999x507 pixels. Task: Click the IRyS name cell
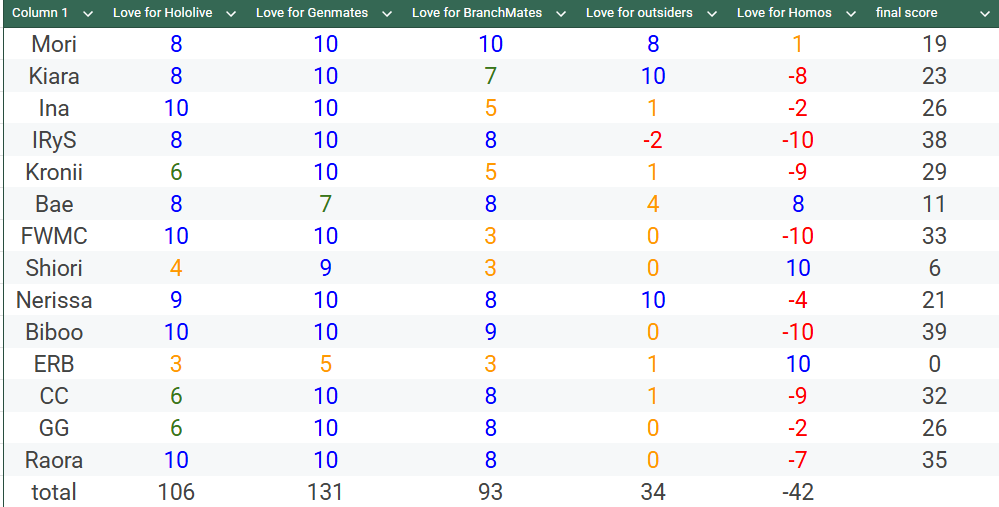[x=54, y=139]
